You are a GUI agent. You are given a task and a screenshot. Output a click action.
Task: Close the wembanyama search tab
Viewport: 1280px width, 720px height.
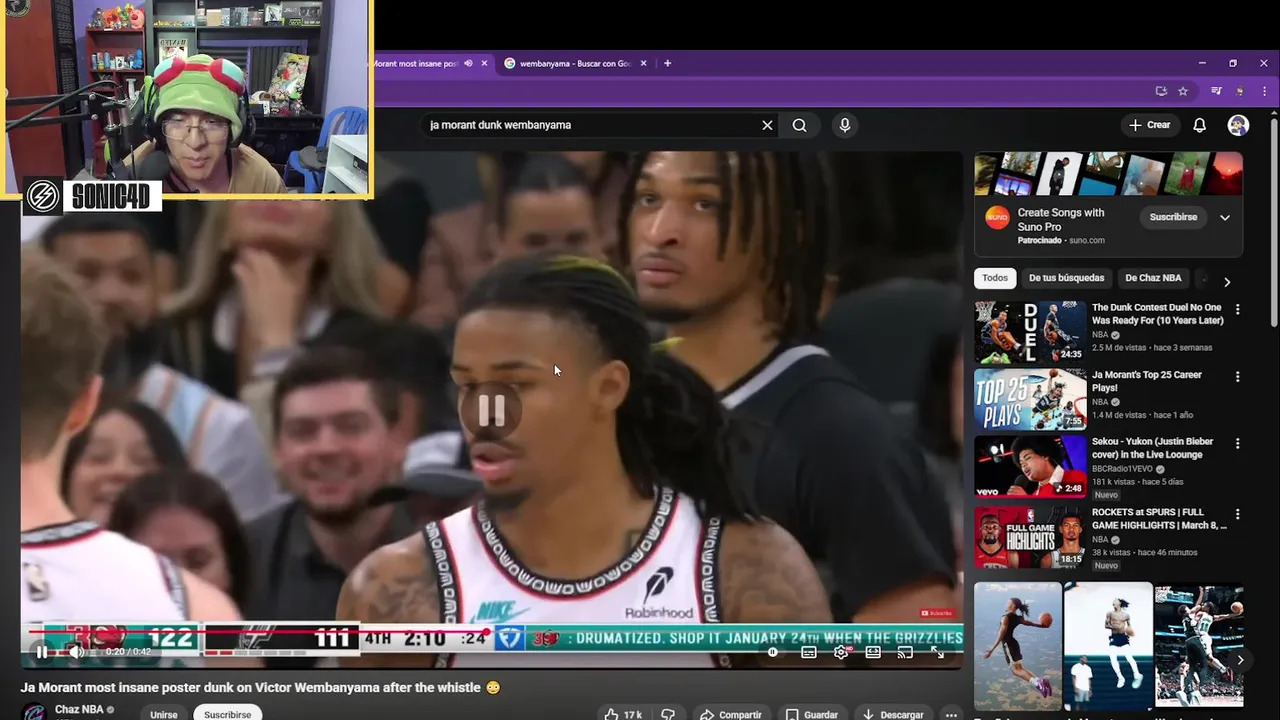click(644, 63)
